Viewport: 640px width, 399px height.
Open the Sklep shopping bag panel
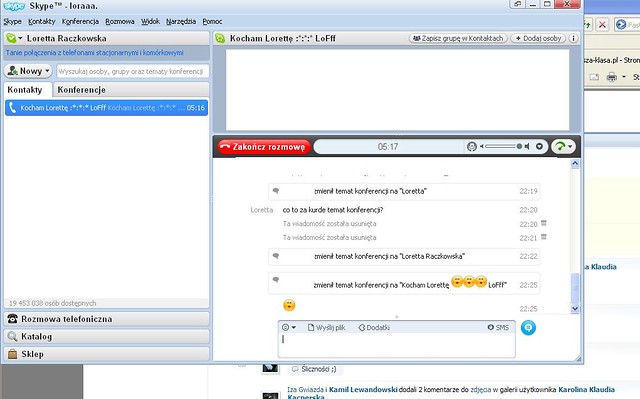(106, 354)
